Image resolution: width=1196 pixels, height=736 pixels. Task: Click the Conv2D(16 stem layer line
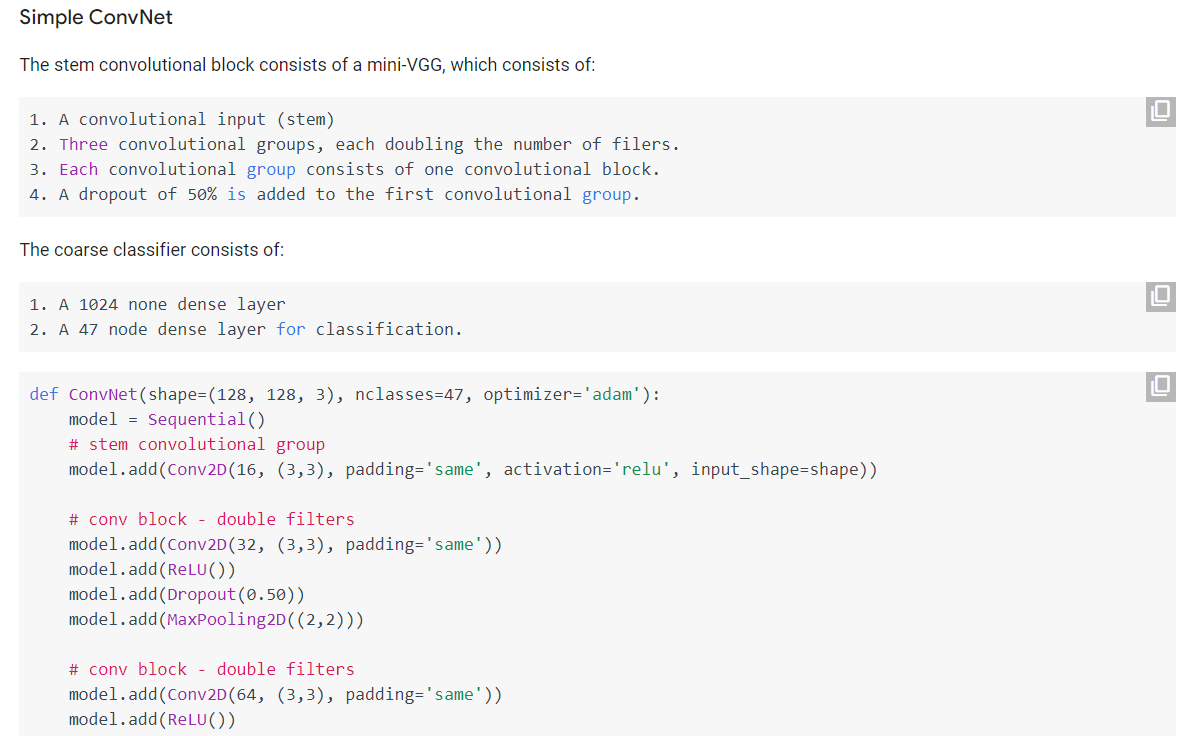pyautogui.click(x=473, y=469)
